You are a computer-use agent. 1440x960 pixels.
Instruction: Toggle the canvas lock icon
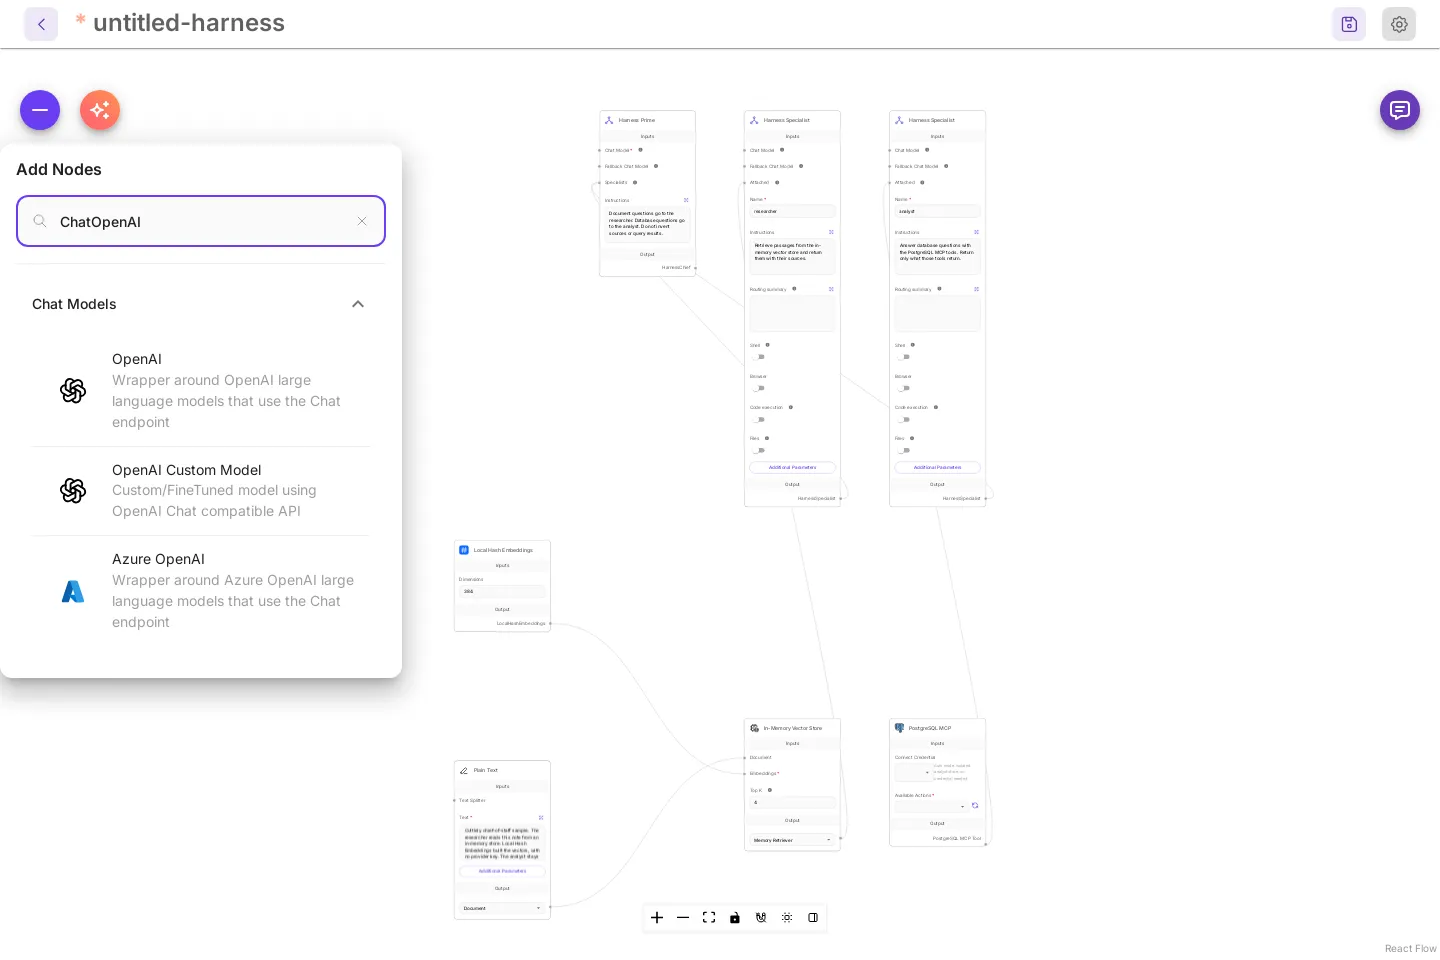tap(735, 918)
